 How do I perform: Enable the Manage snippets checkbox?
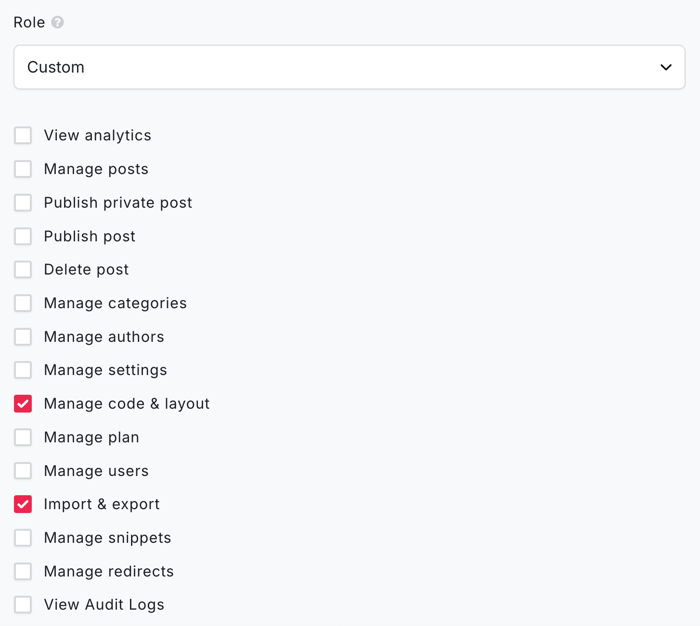(23, 538)
